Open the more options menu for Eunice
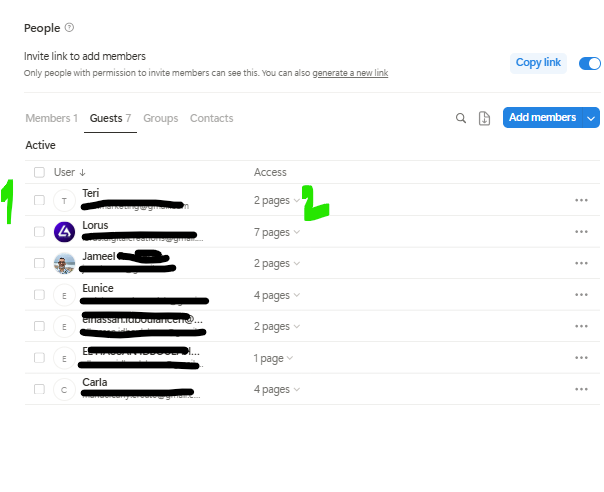The width and height of the screenshot is (604, 492). coord(581,295)
